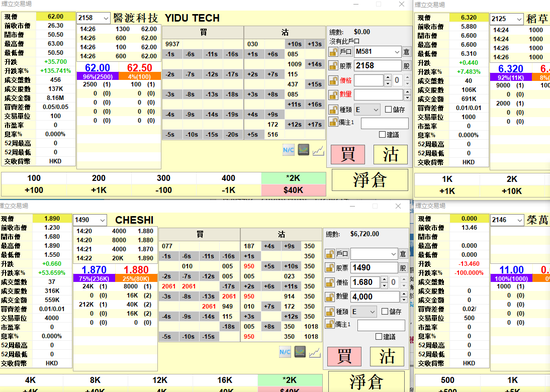
Task: Toggle lock icon next to 價格 1.680 field
Action: 330,282
